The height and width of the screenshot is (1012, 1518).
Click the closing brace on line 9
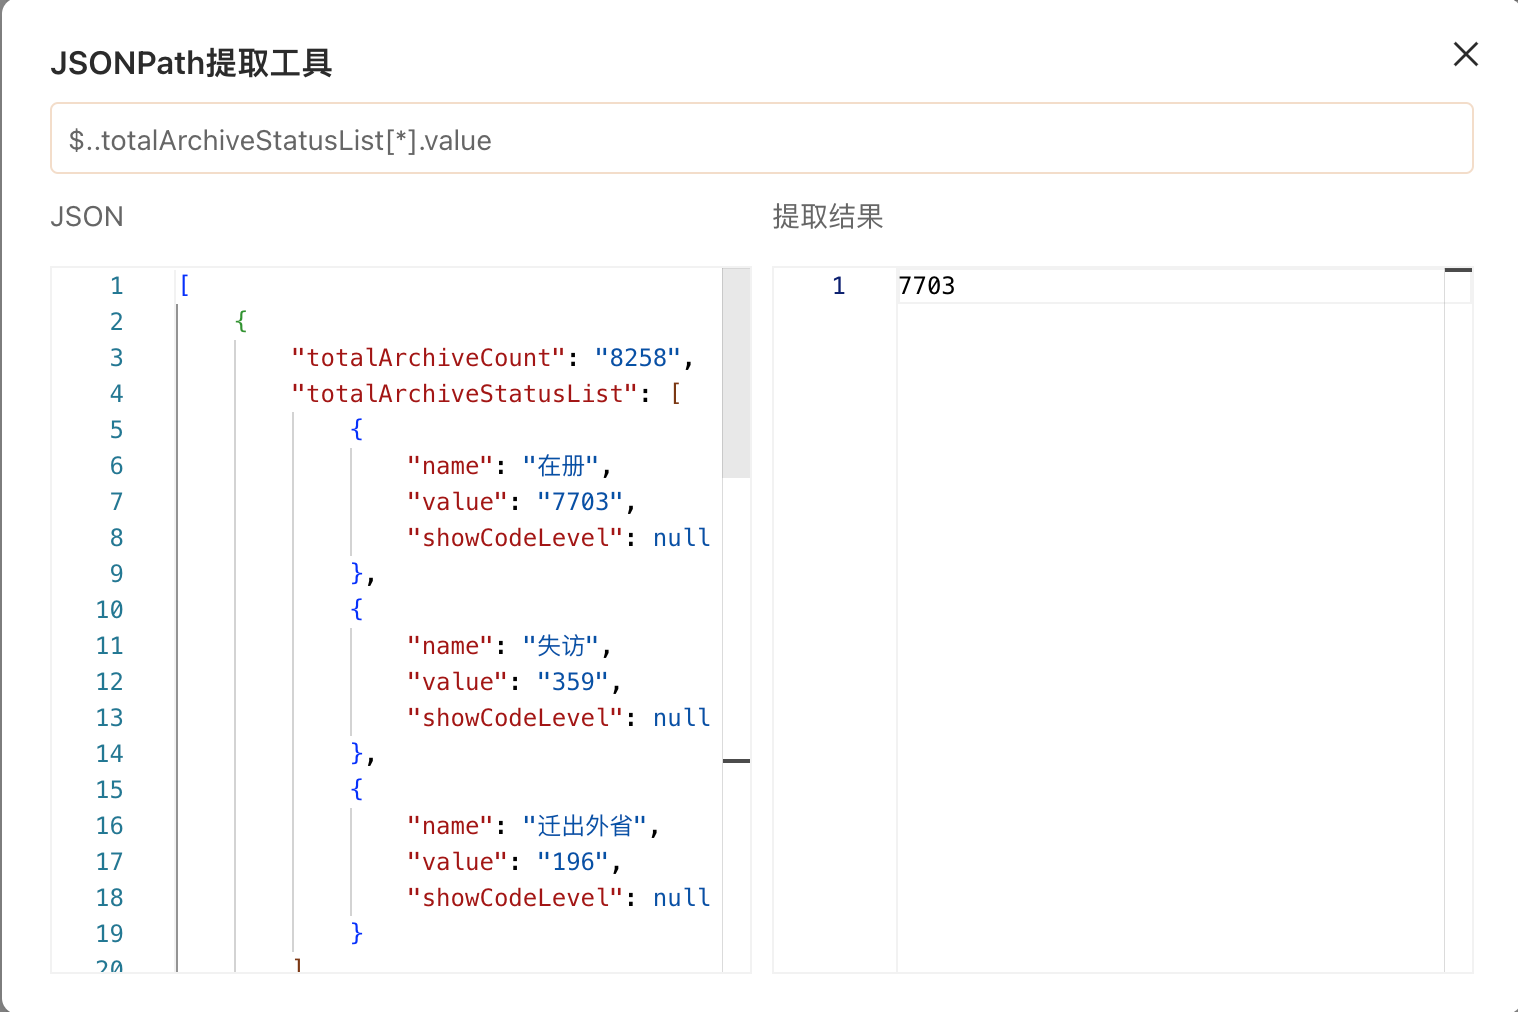coord(357,574)
